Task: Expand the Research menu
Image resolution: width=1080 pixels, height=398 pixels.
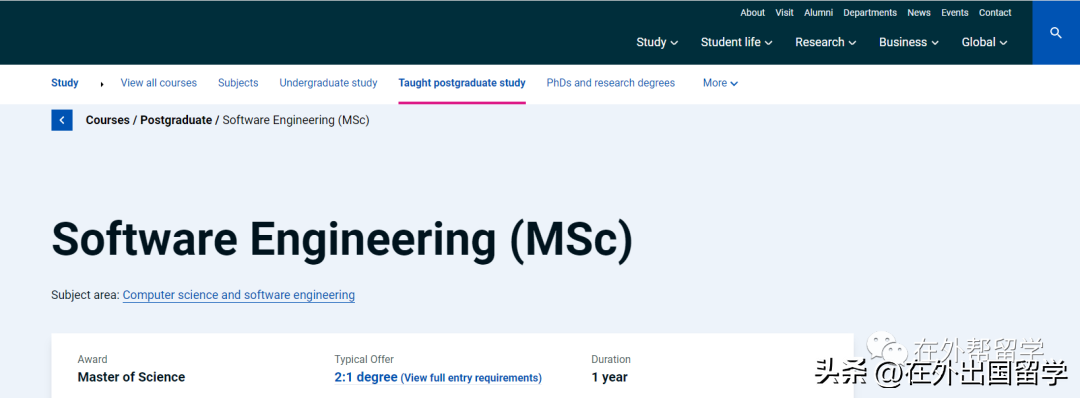Action: (x=825, y=42)
